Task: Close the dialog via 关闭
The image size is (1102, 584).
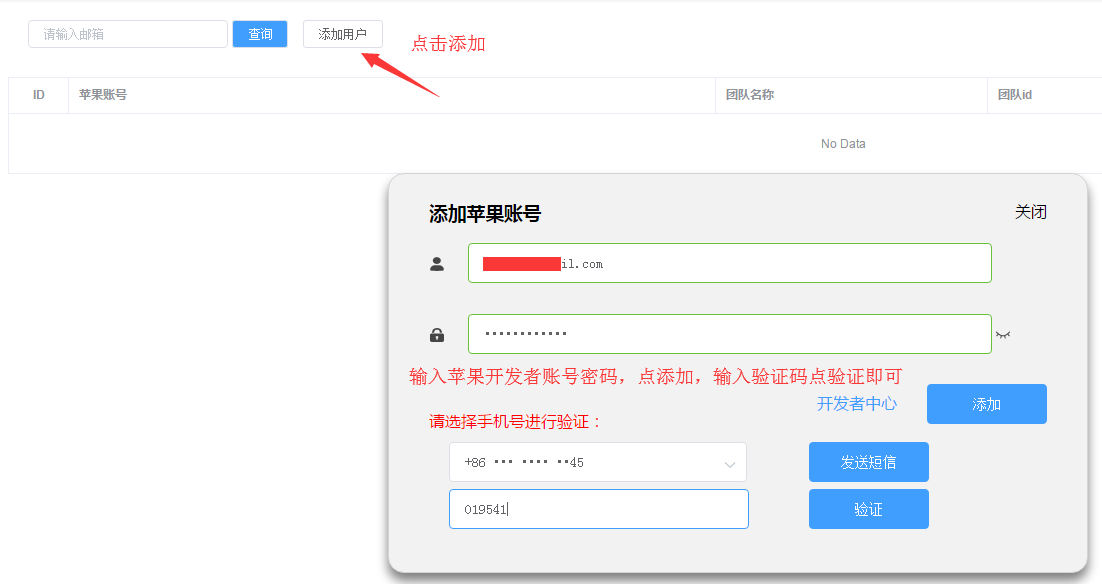Action: [x=1030, y=212]
